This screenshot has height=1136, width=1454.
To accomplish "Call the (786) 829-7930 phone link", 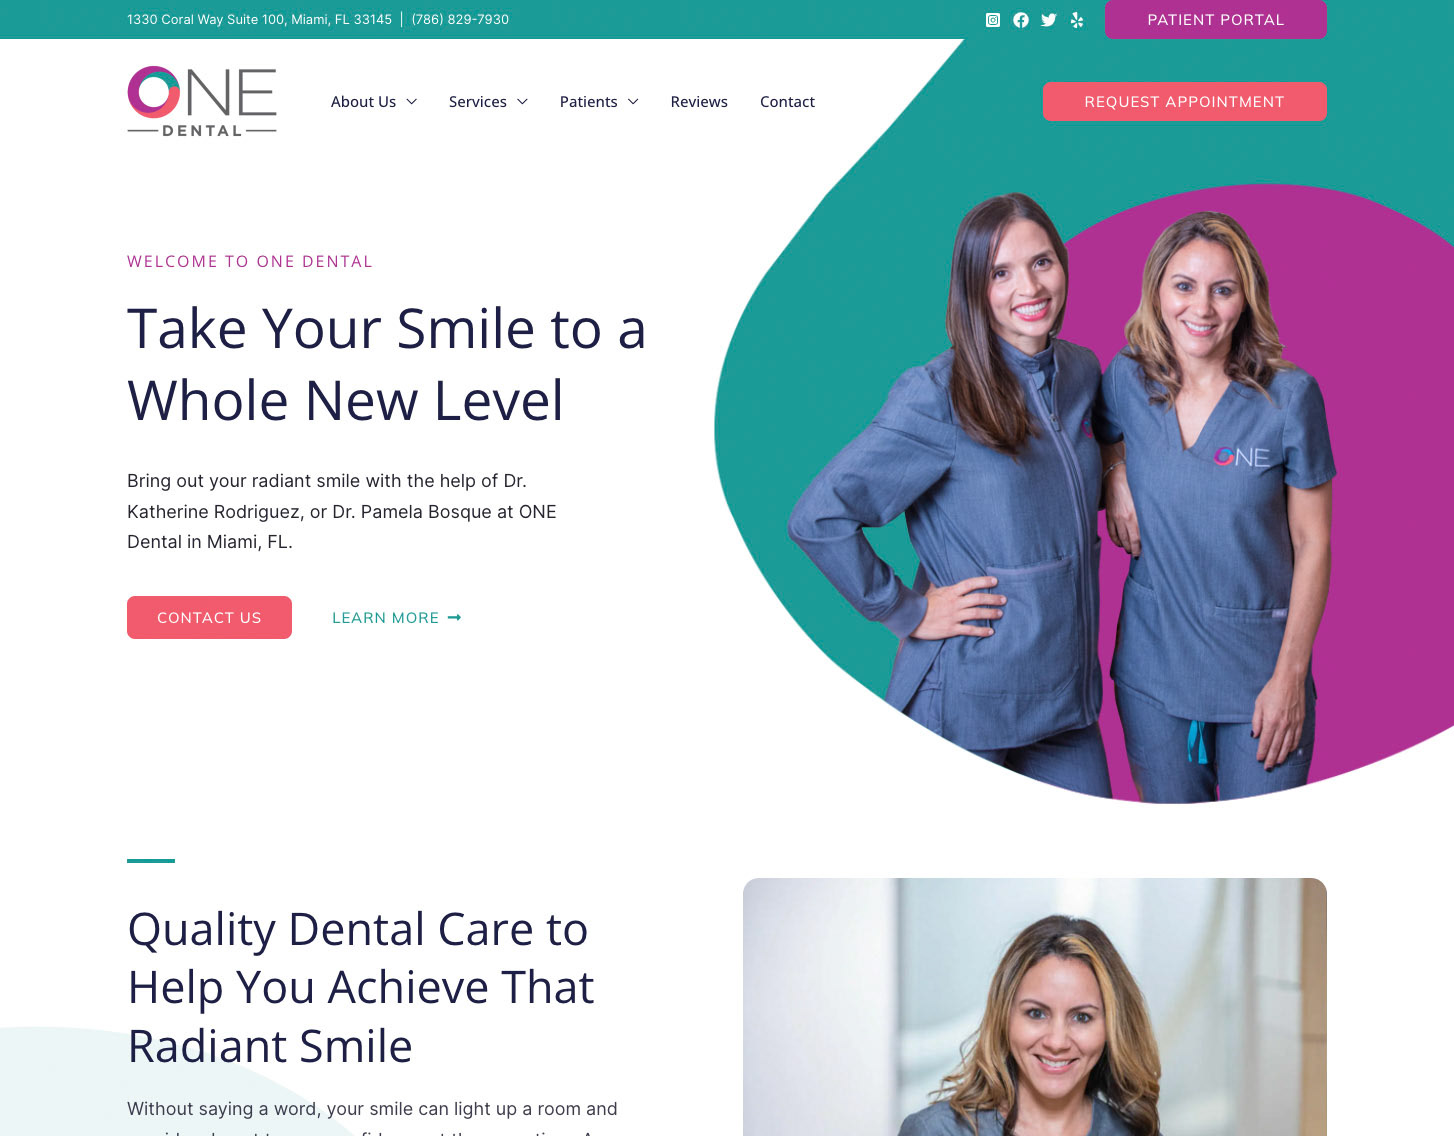I will [460, 20].
